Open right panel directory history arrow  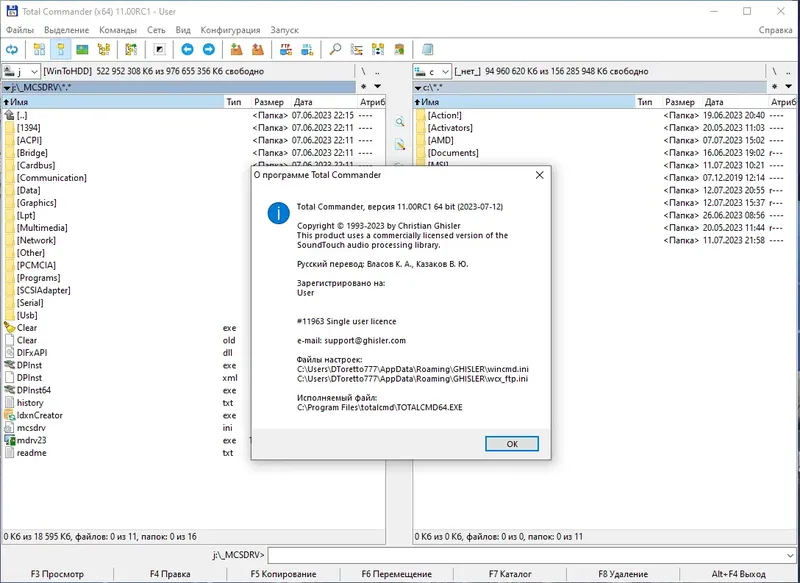tap(789, 87)
